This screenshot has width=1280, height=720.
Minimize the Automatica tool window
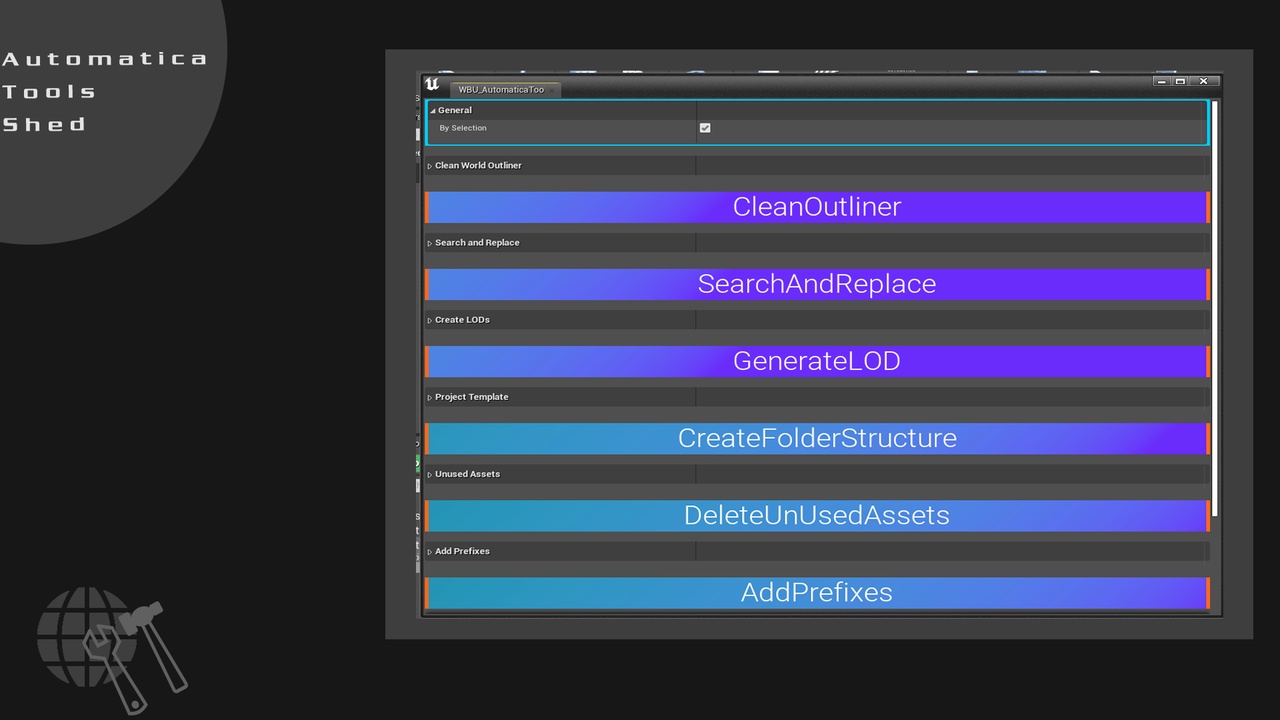point(1162,81)
